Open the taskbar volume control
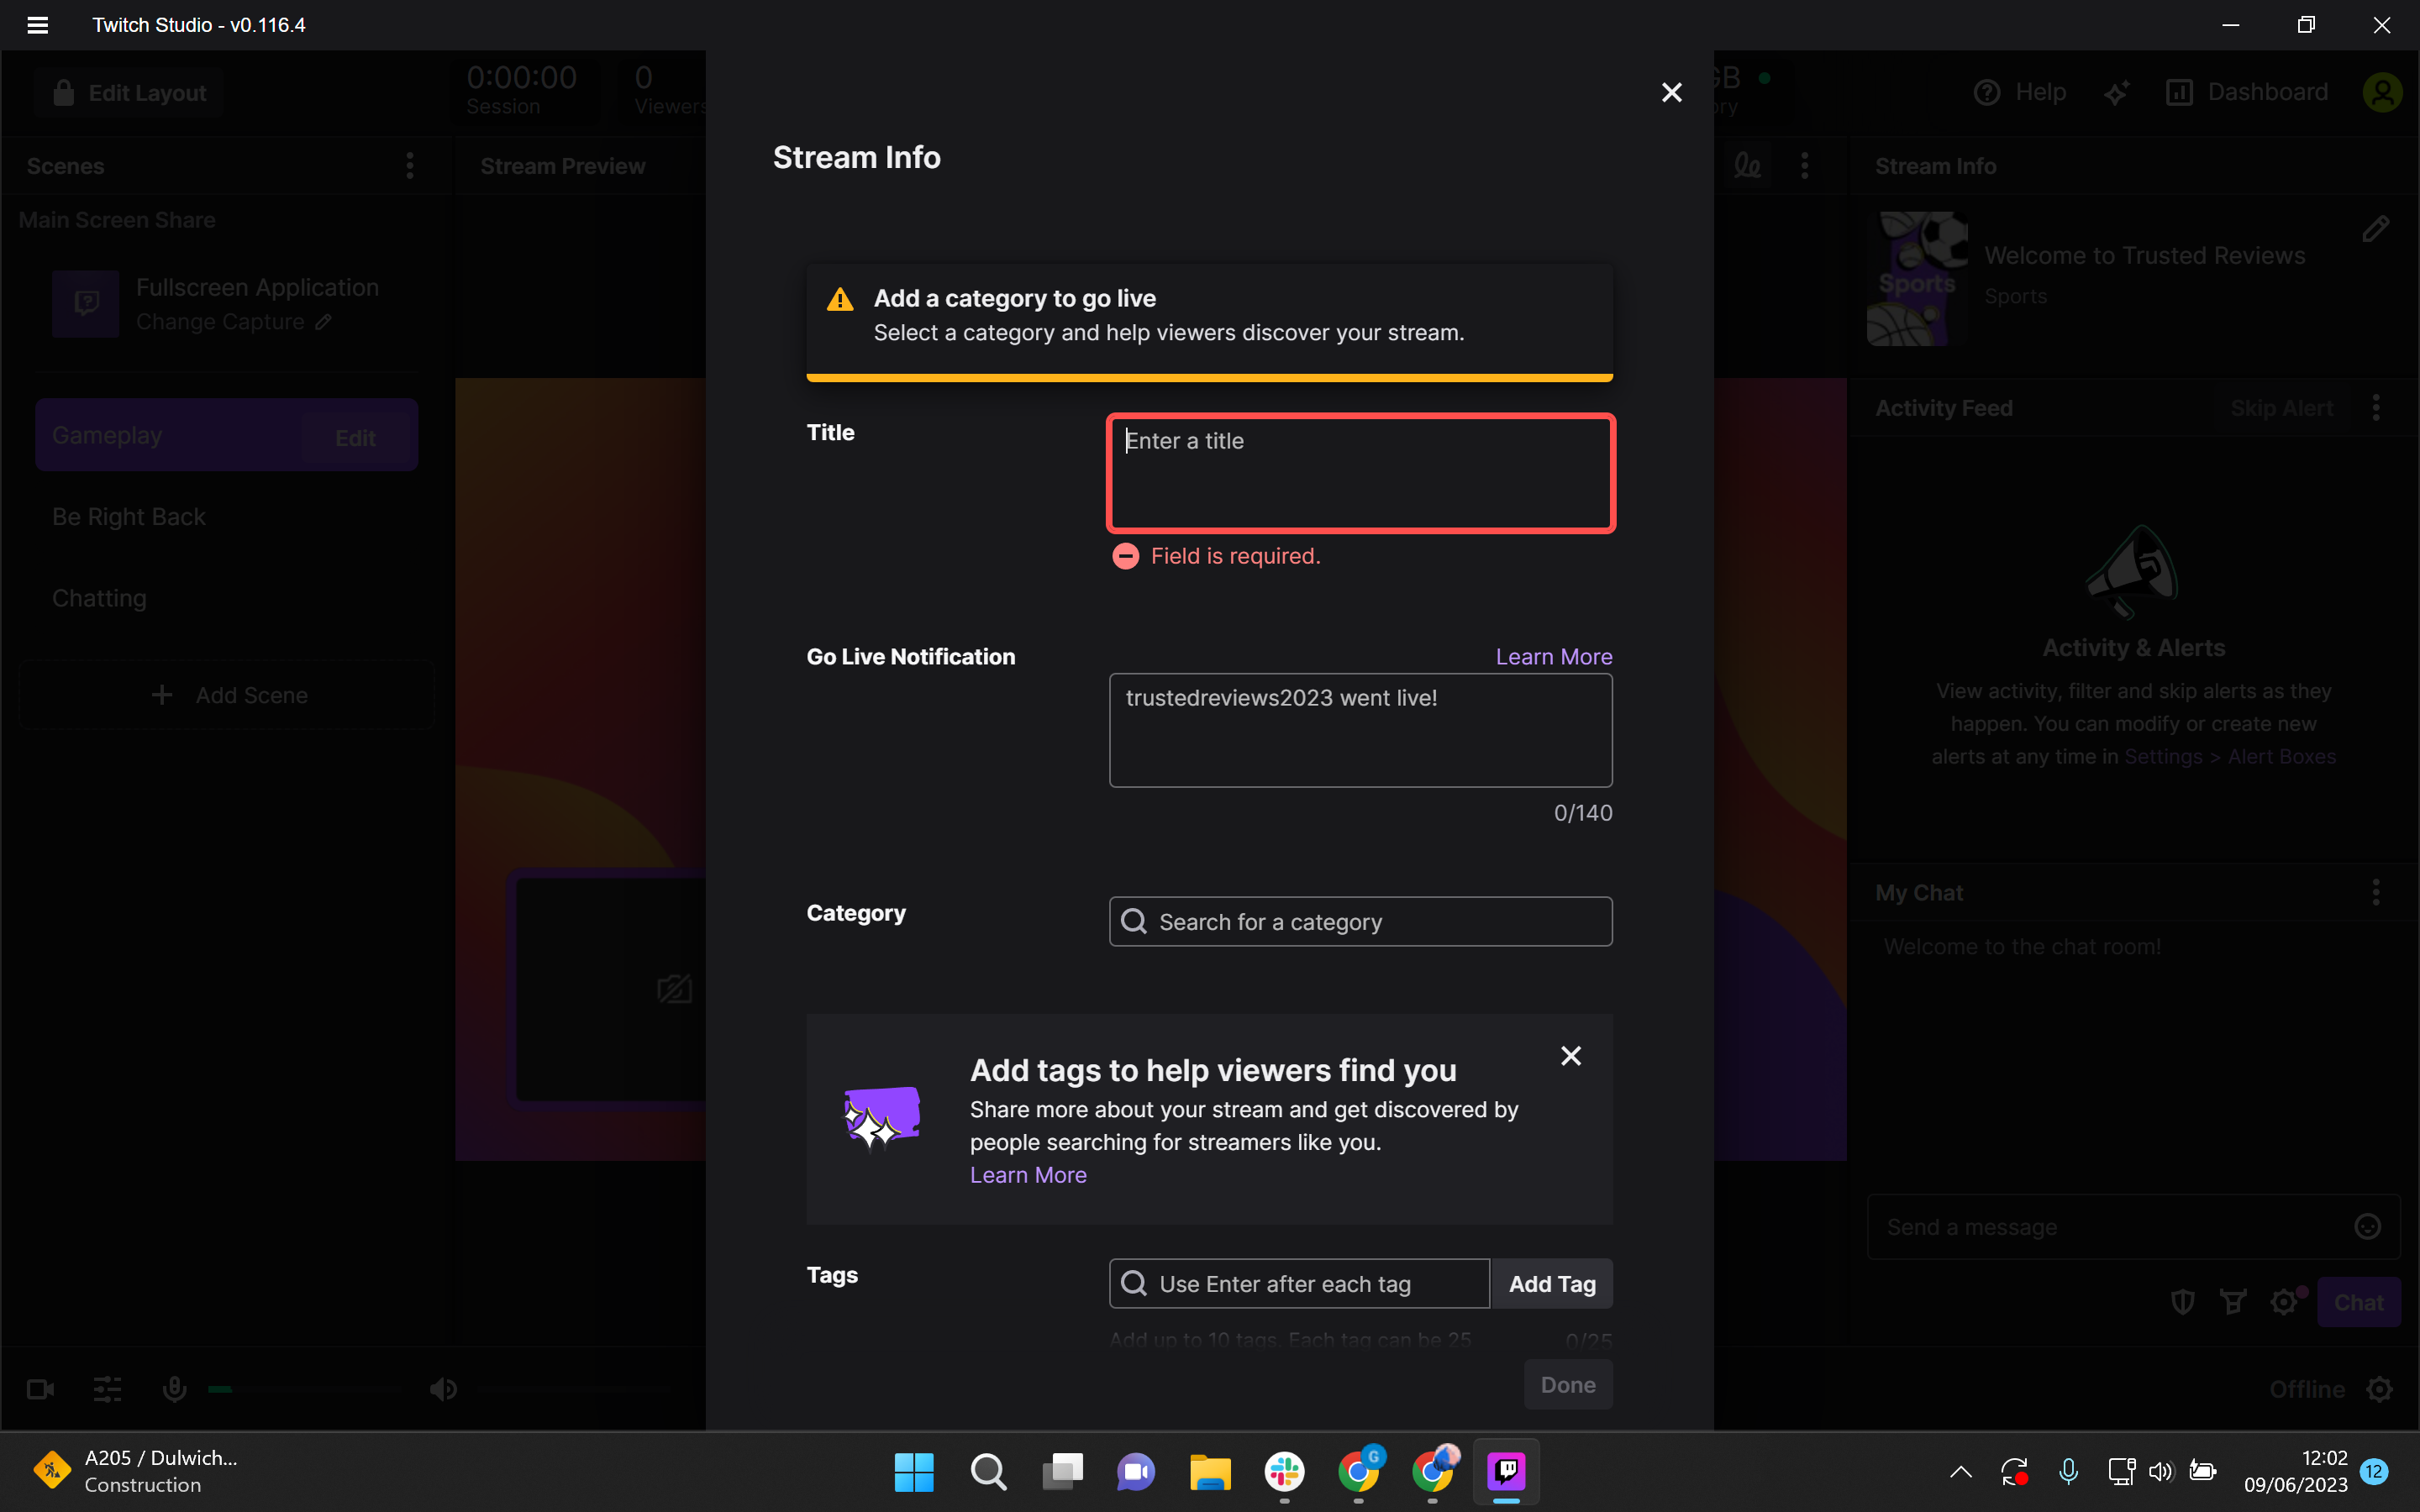 [2160, 1472]
